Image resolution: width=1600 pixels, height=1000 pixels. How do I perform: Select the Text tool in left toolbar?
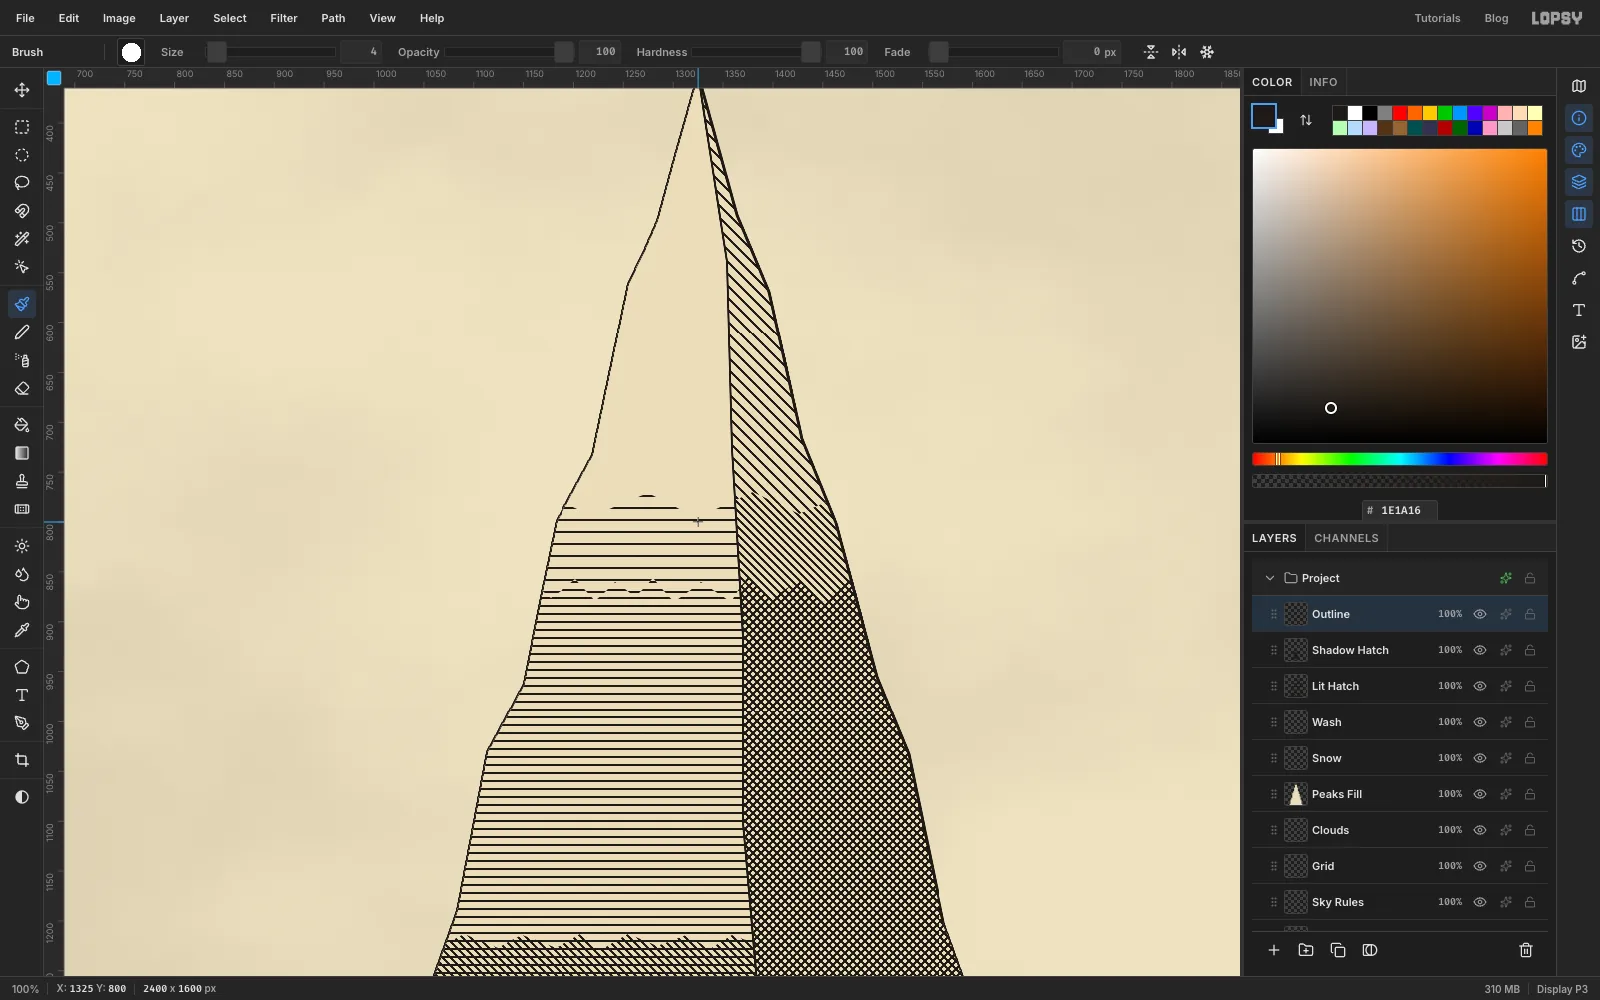[22, 695]
